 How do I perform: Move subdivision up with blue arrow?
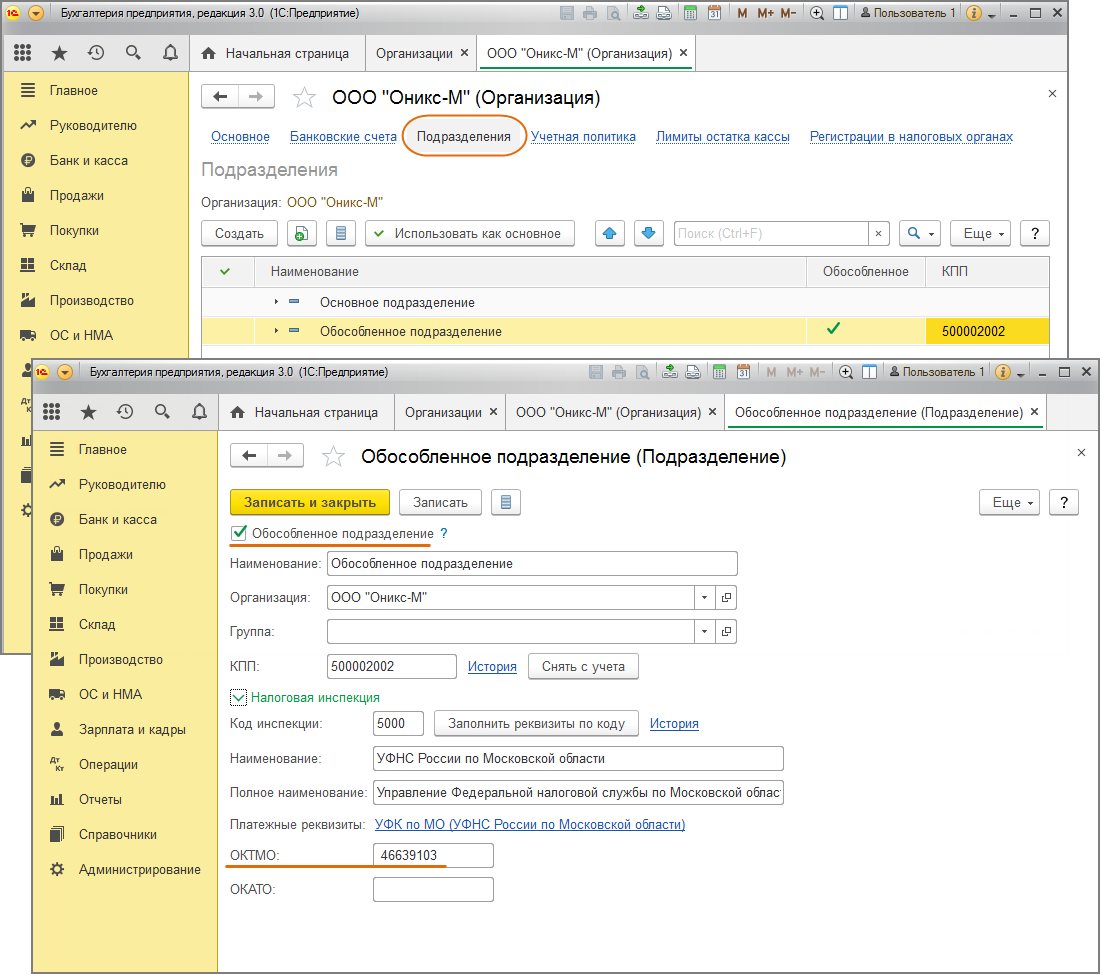tap(610, 234)
